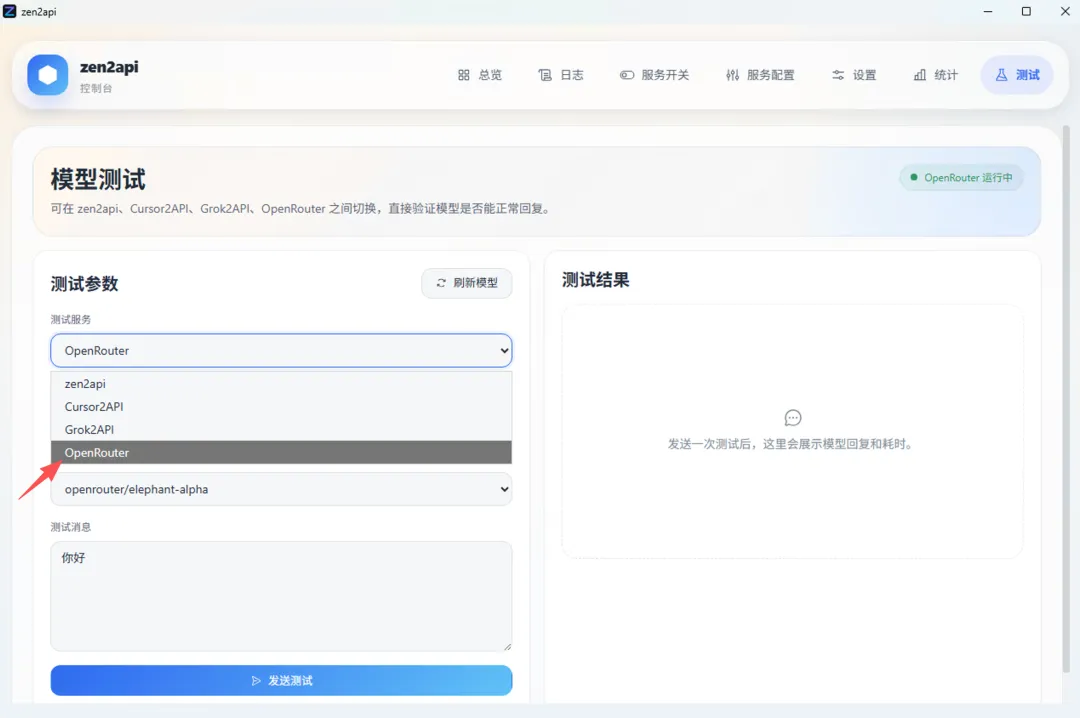
Task: Choose zen2api from the service list
Action: (281, 384)
